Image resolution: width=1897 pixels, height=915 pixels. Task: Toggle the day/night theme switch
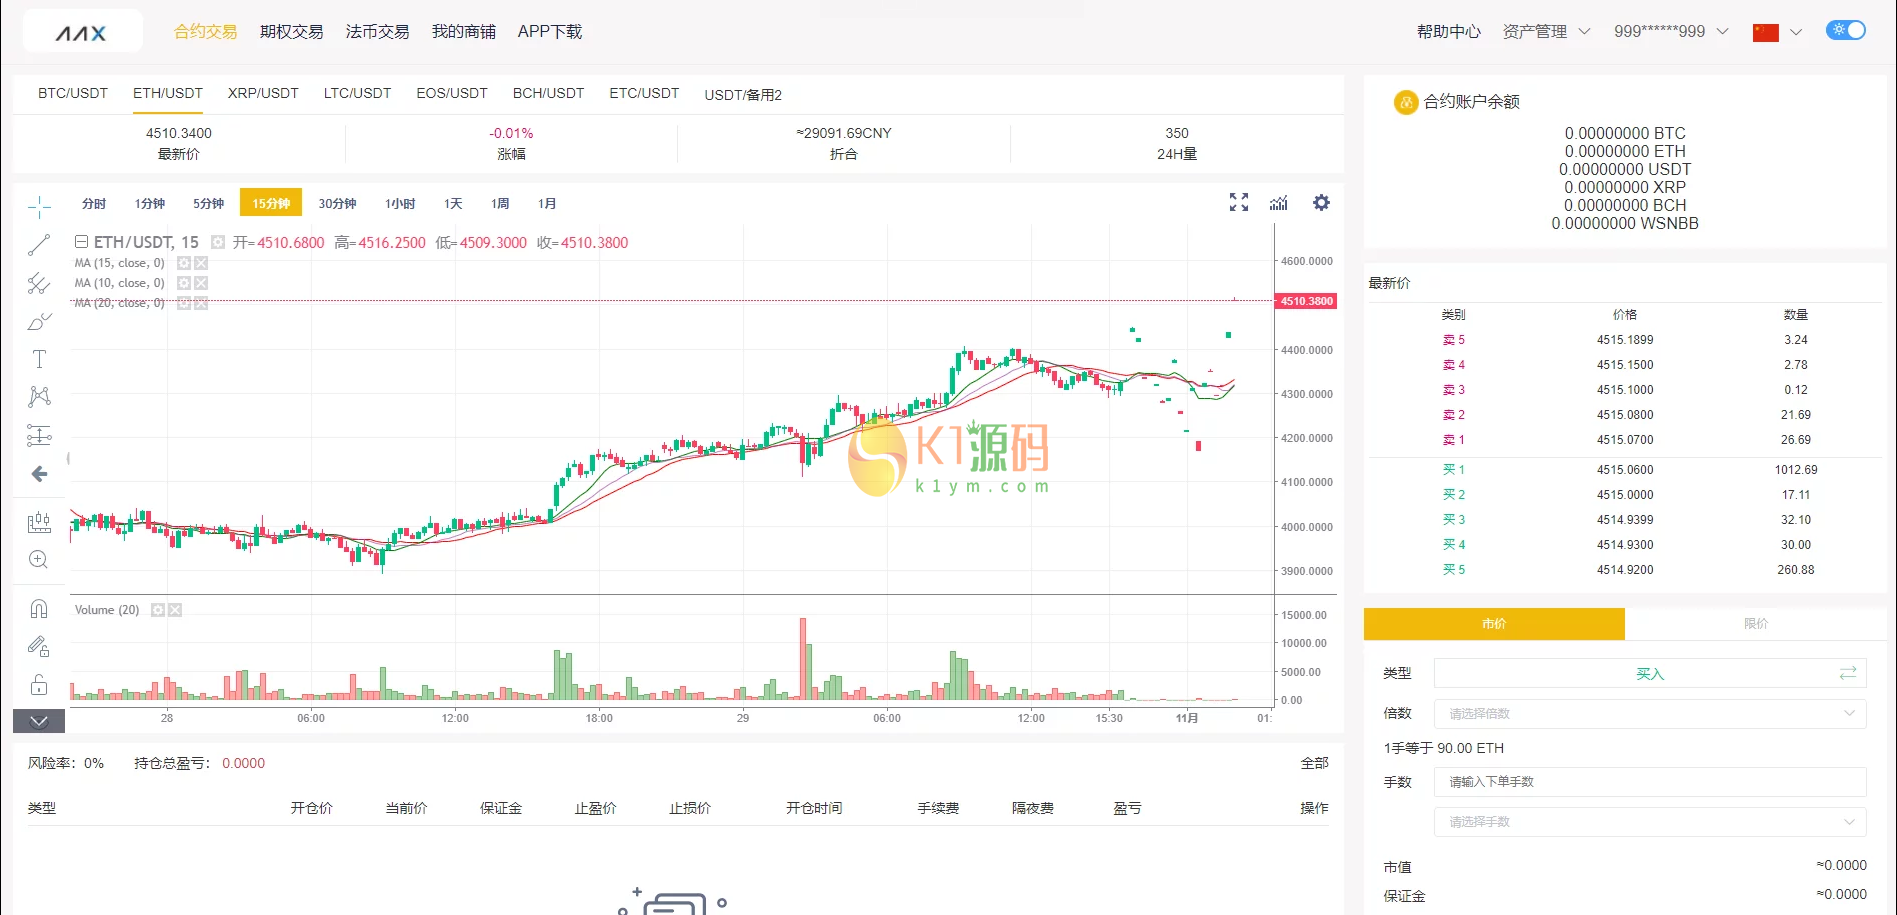coord(1846,30)
